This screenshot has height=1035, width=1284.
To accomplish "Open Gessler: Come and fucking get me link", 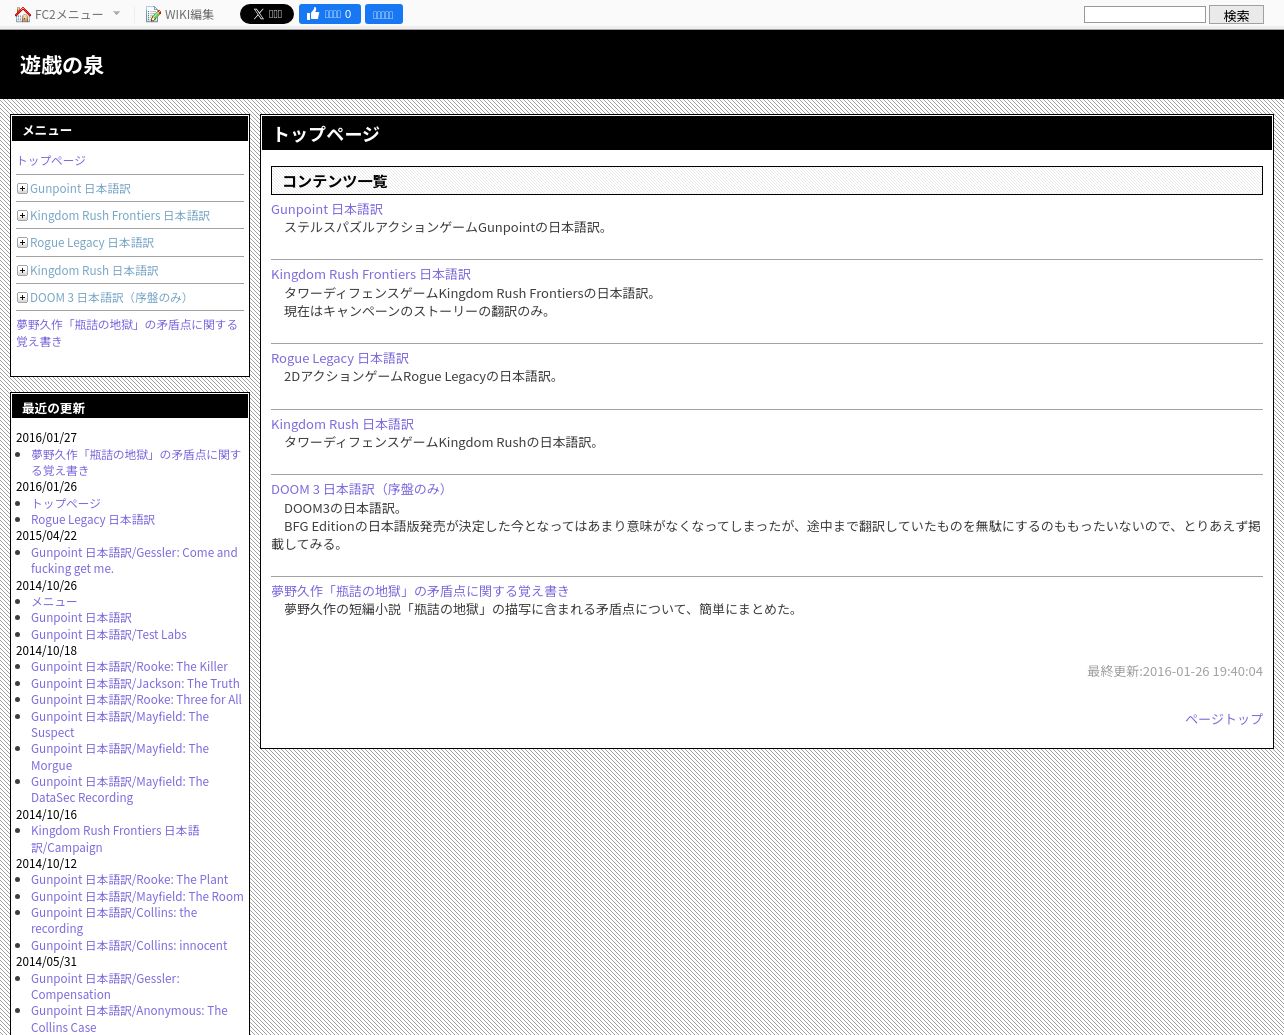I will pyautogui.click(x=134, y=560).
